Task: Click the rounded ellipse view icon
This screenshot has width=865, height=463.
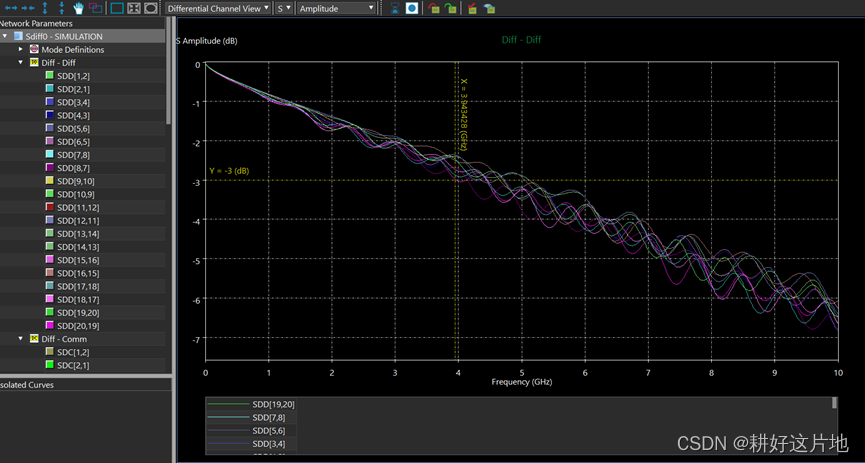Action: point(151,8)
